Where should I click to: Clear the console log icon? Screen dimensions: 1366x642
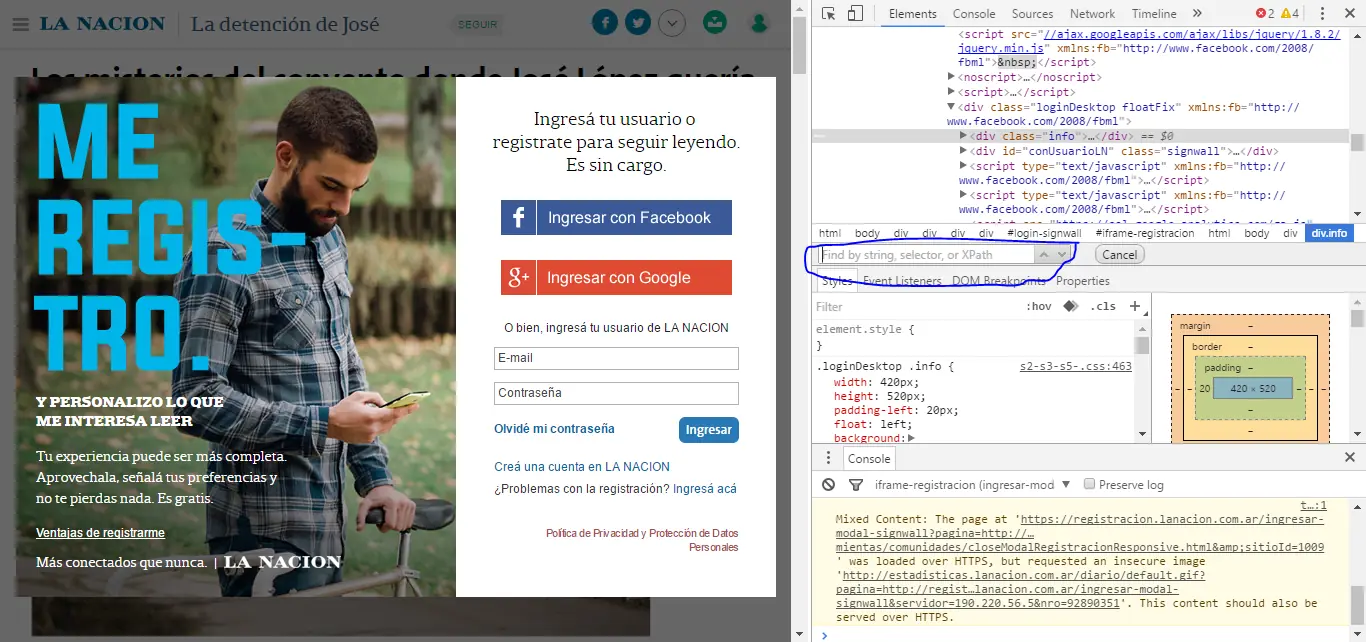(x=828, y=485)
